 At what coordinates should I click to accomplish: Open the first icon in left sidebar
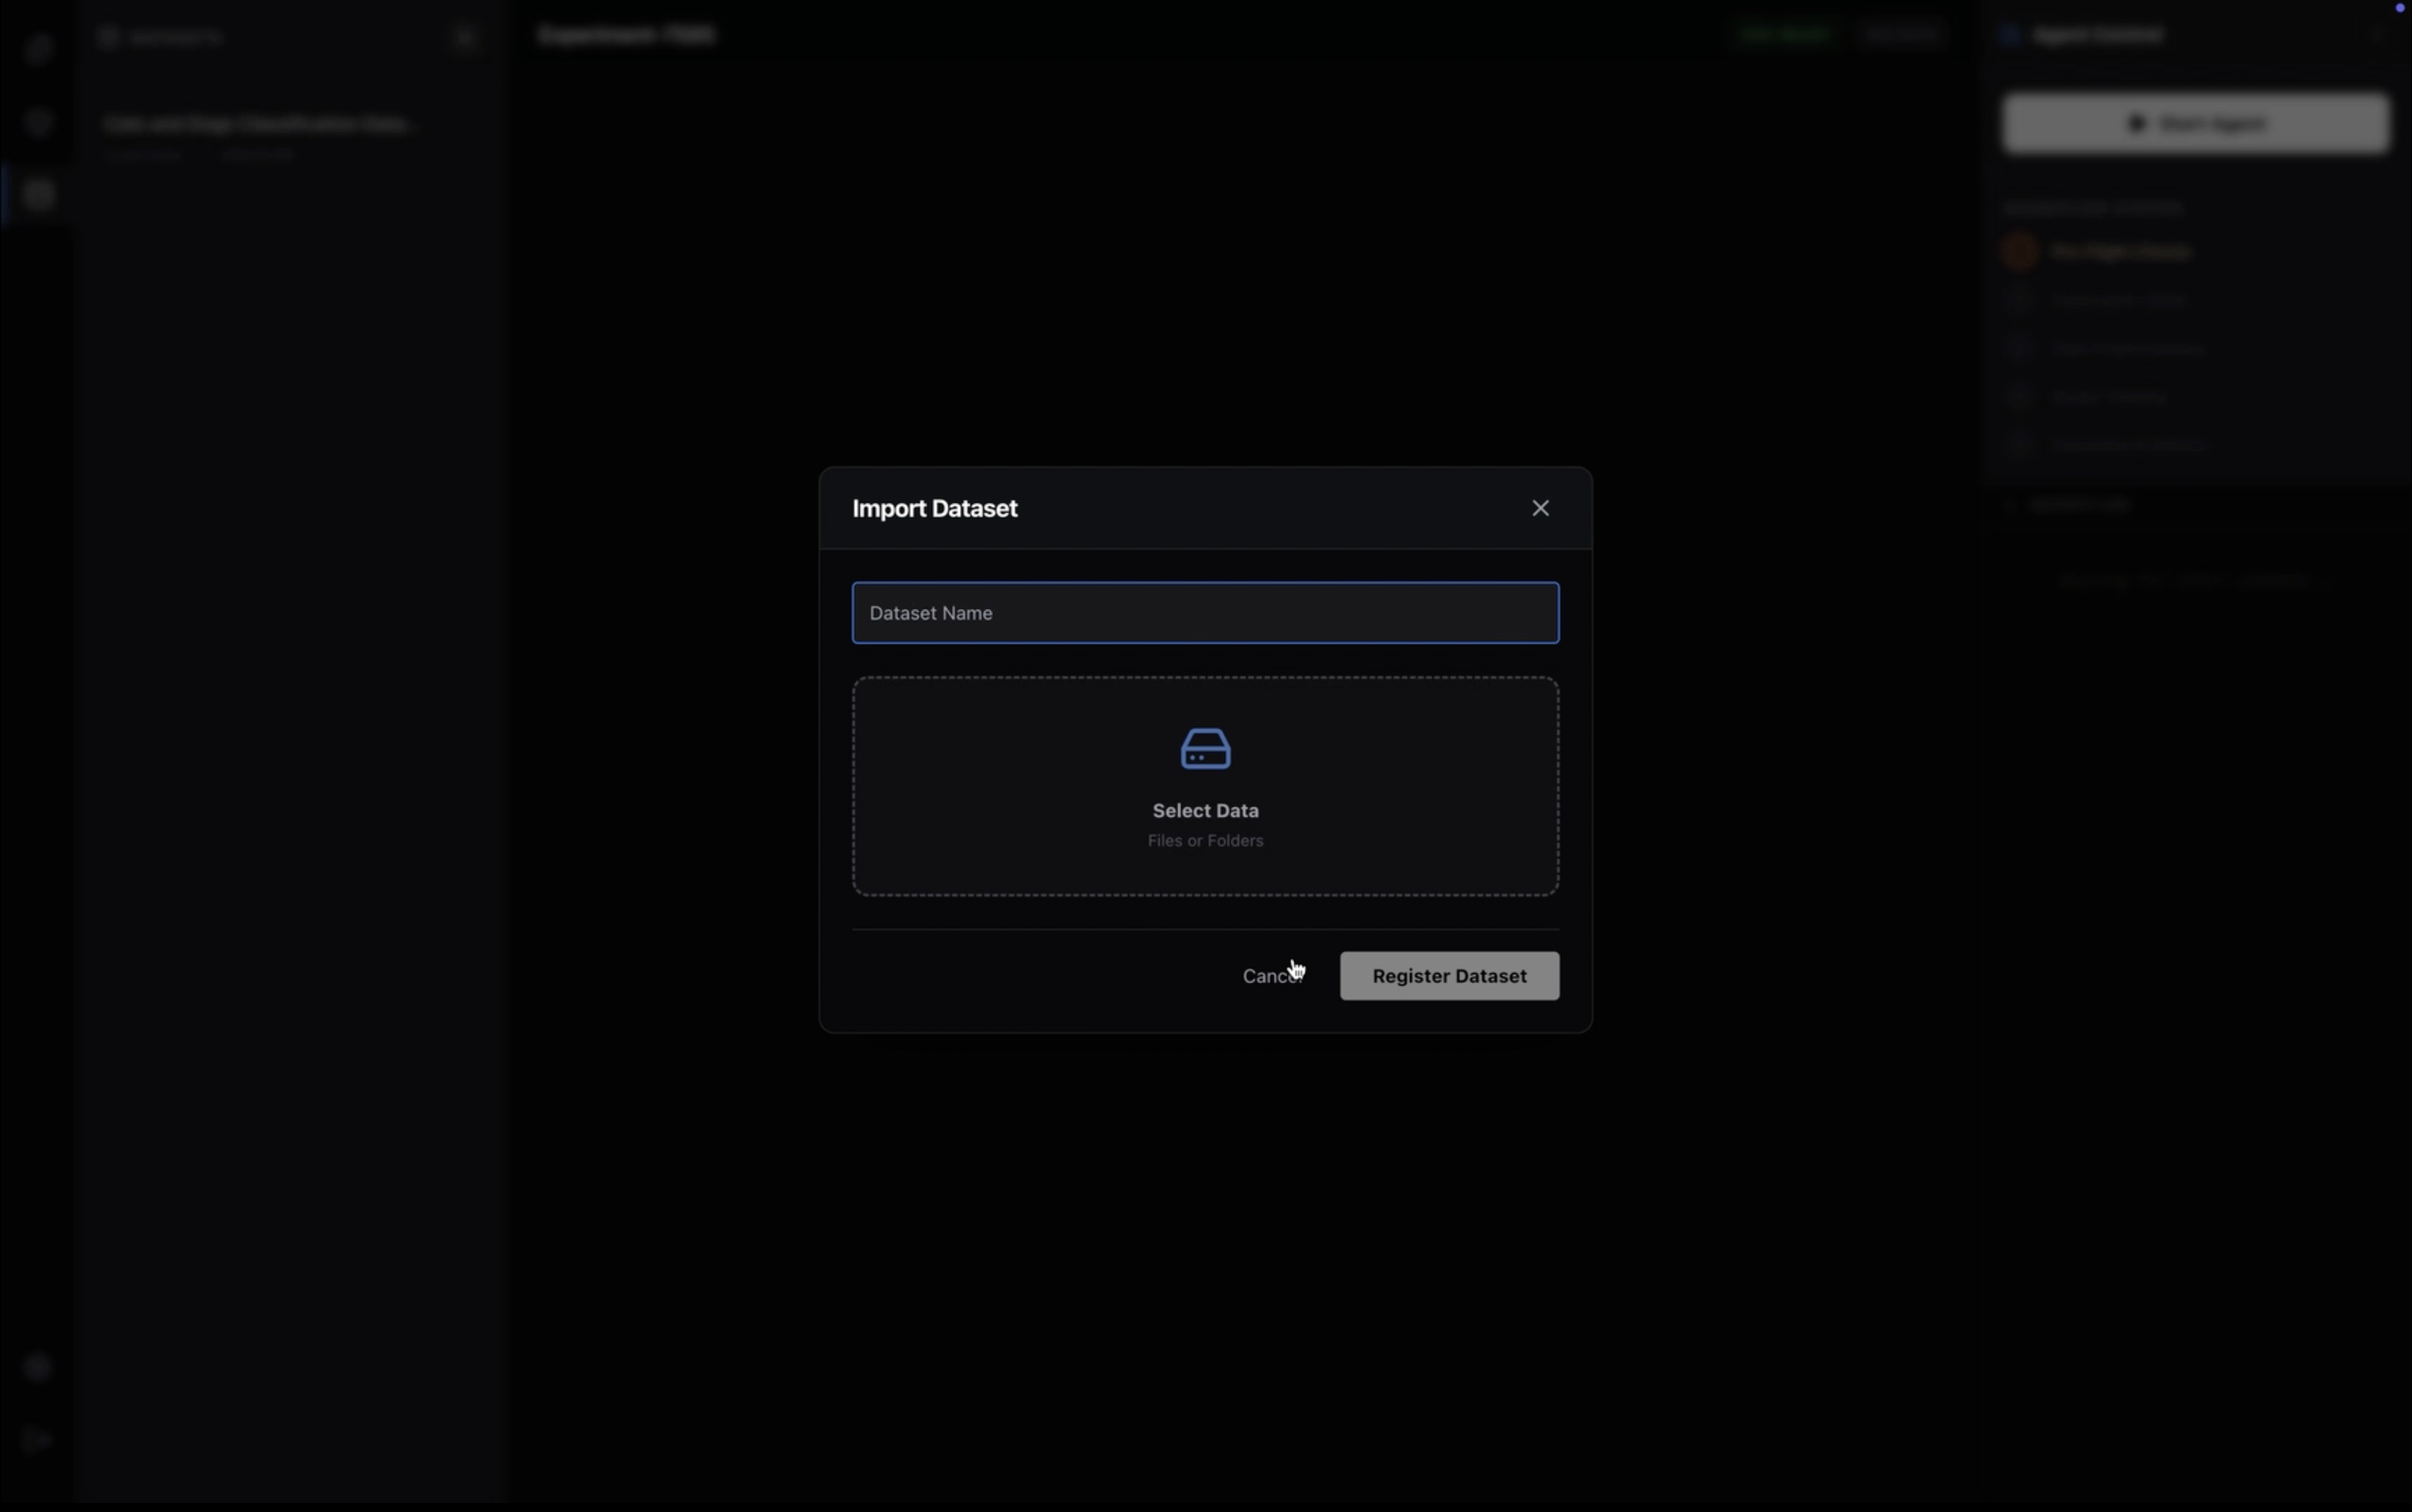37,48
